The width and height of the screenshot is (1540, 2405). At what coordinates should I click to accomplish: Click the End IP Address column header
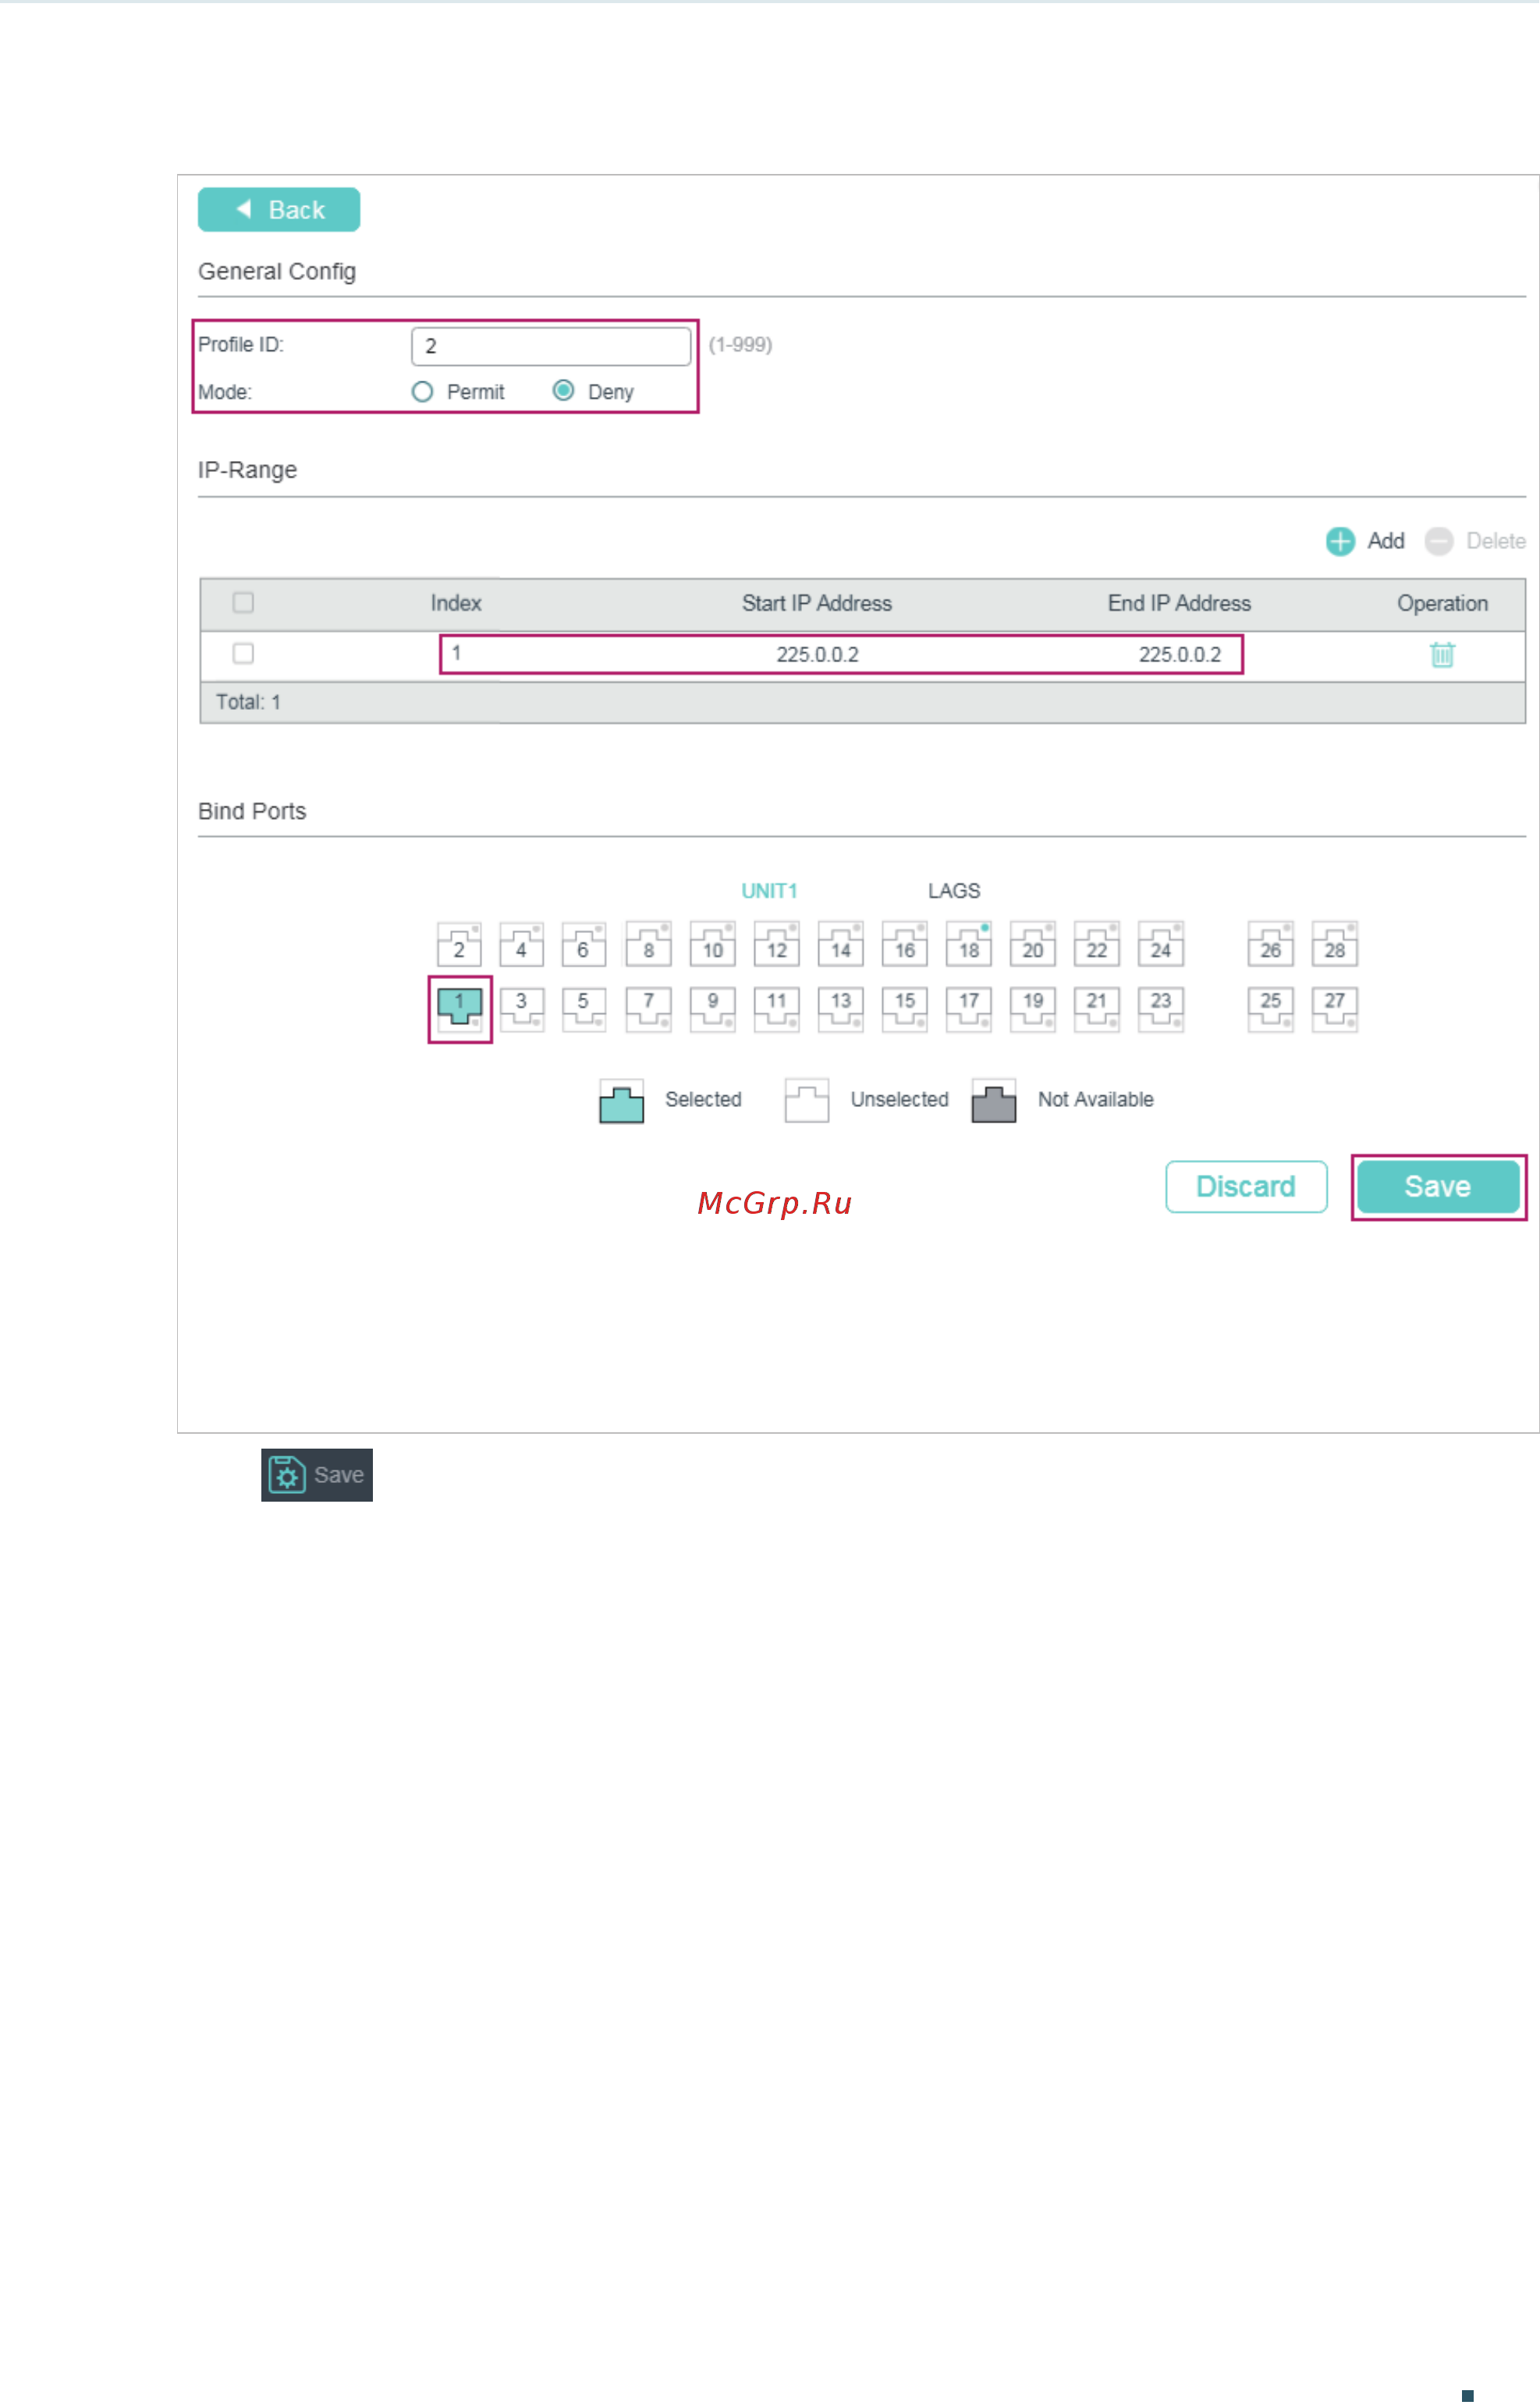pos(1180,604)
